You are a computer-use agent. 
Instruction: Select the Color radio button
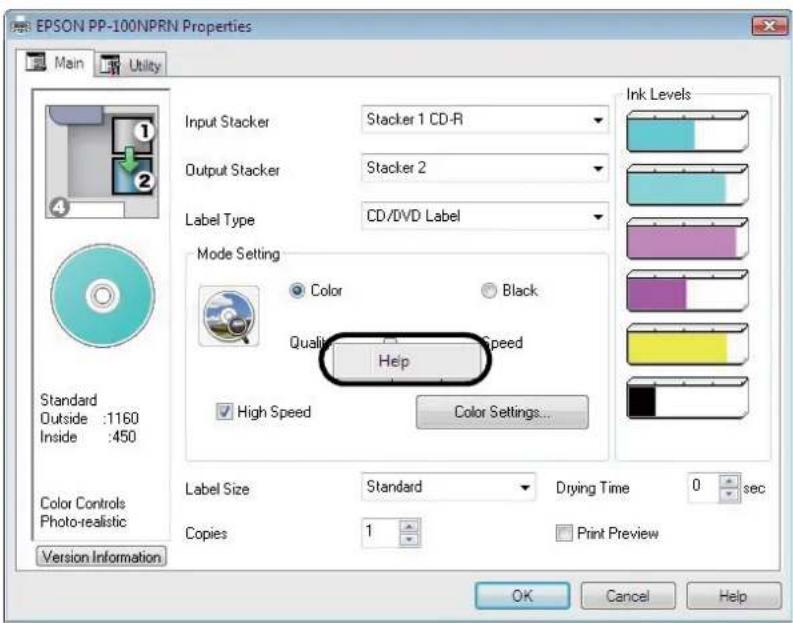pos(297,290)
